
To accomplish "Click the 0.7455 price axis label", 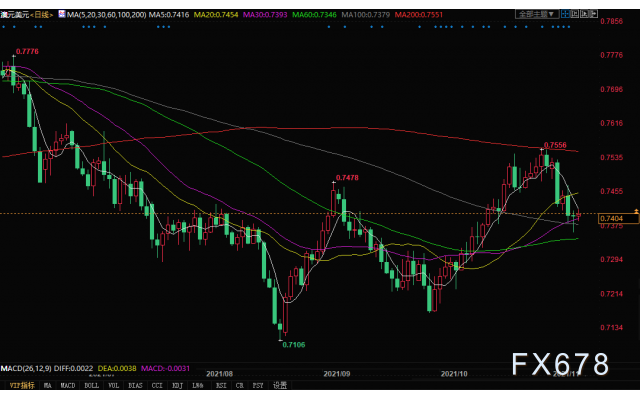I will (x=612, y=191).
